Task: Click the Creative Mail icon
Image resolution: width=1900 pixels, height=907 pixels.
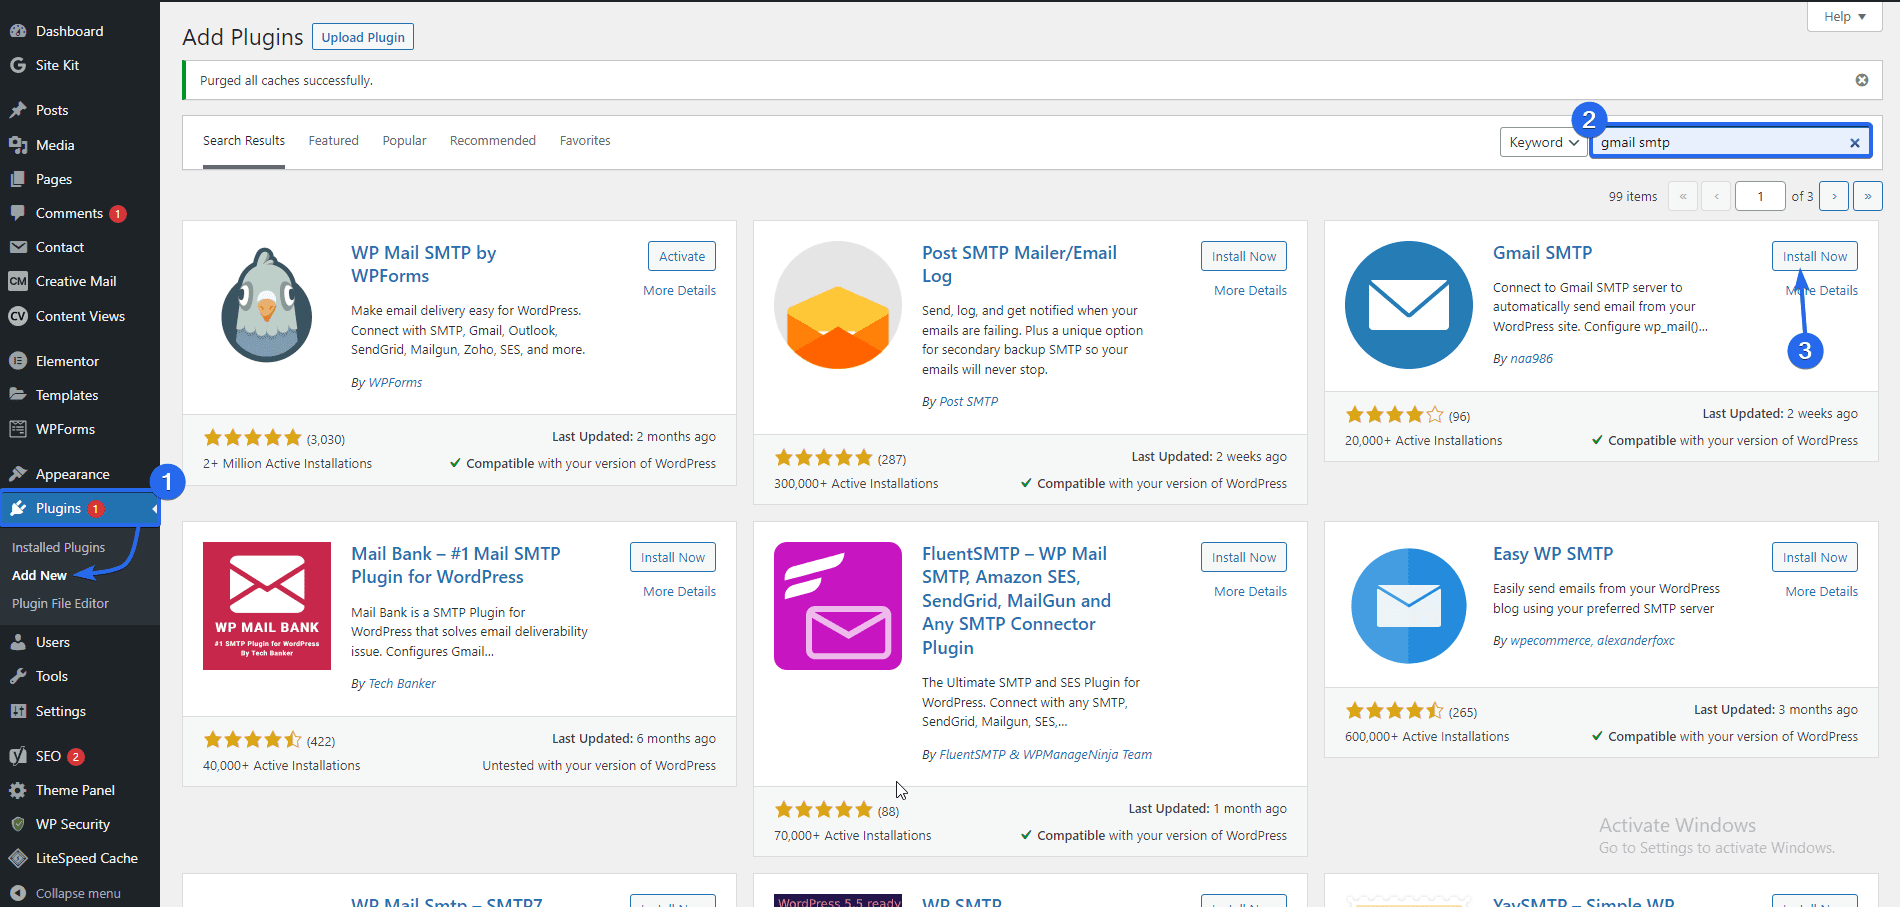Action: 18,281
